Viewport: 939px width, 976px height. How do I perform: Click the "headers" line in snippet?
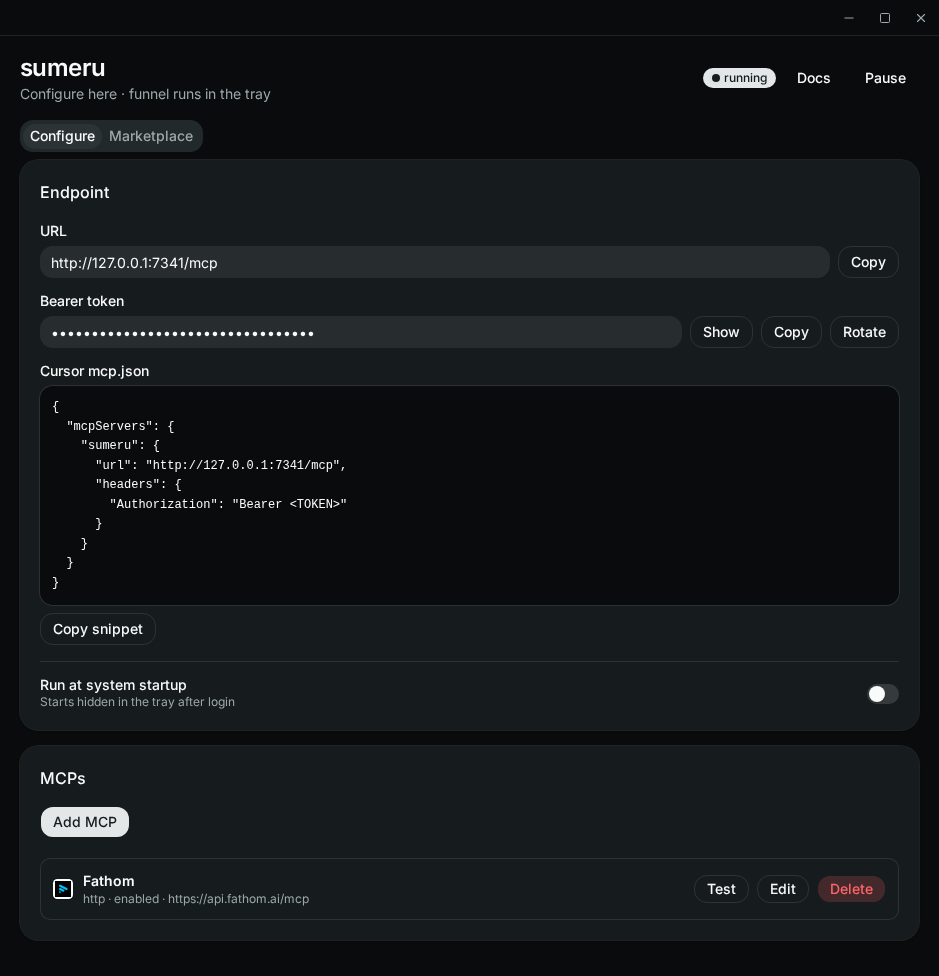tap(138, 484)
